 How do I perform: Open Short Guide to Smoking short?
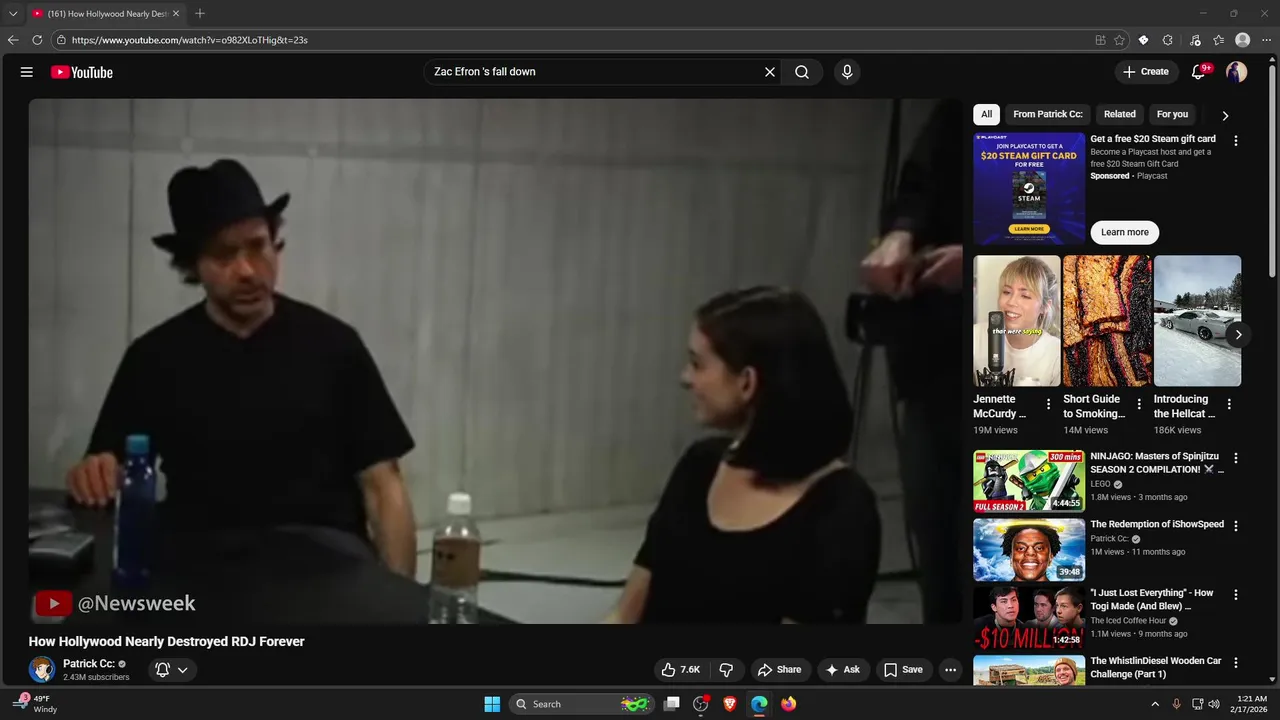click(x=1107, y=321)
